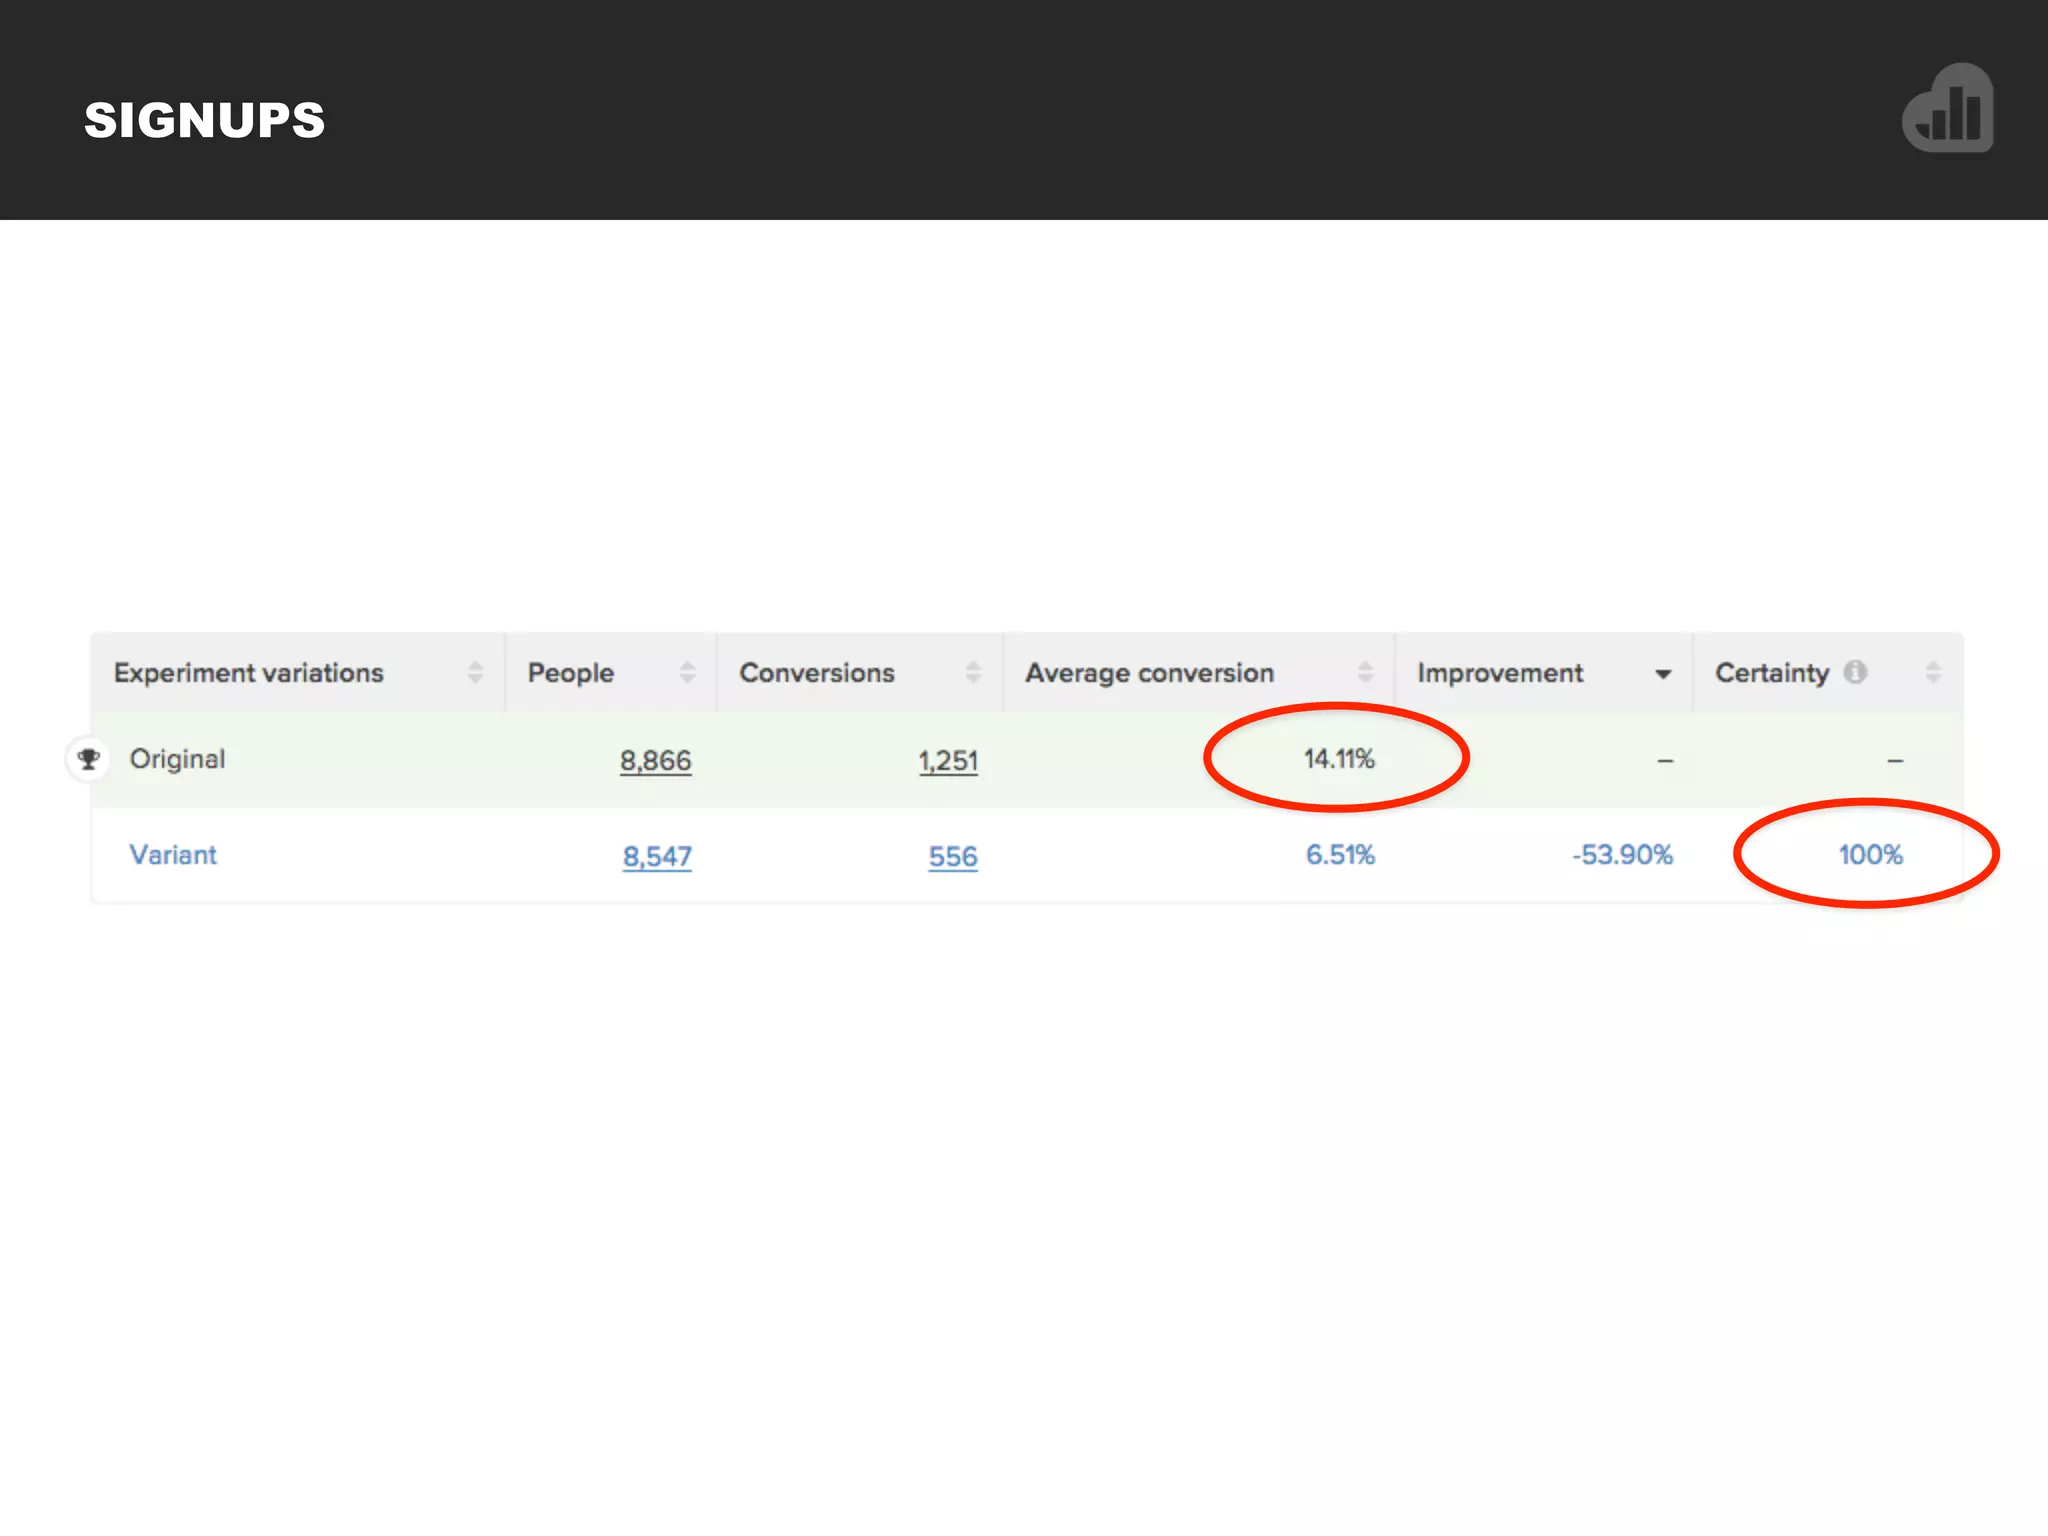
Task: Click the circled 14.11% average conversion
Action: 1339,759
